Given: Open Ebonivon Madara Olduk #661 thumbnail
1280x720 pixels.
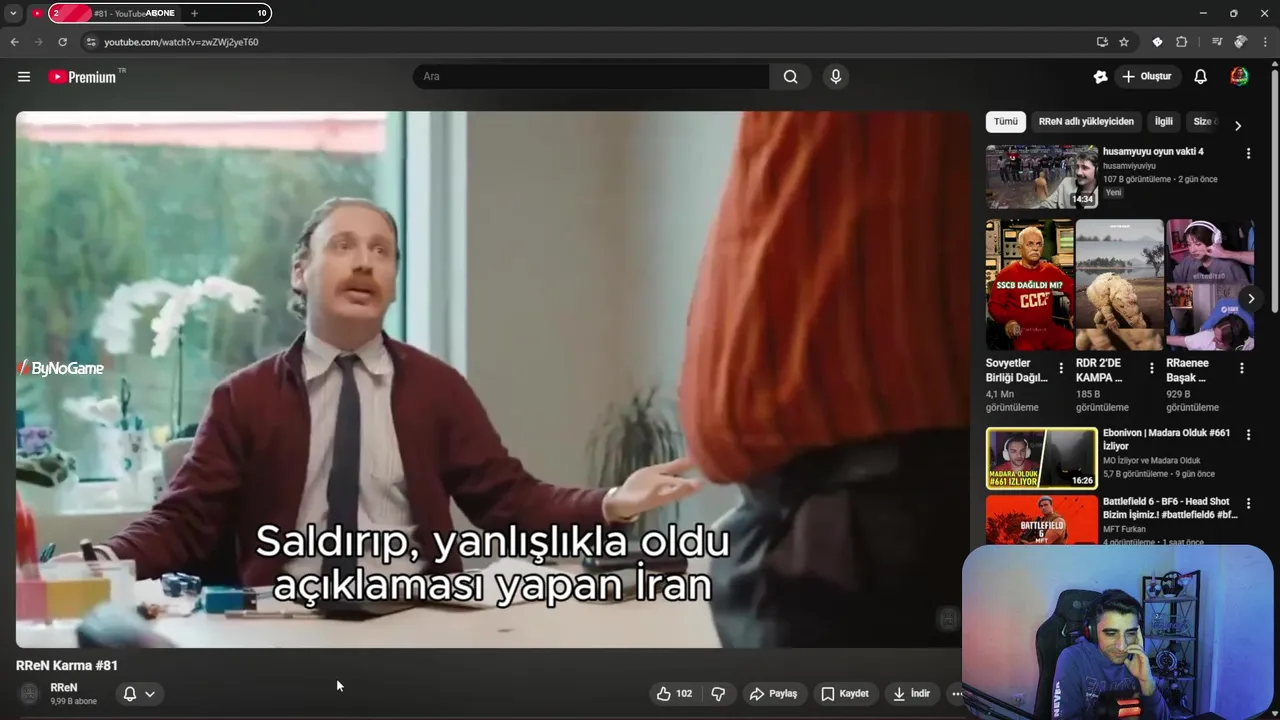Looking at the screenshot, I should coord(1041,459).
